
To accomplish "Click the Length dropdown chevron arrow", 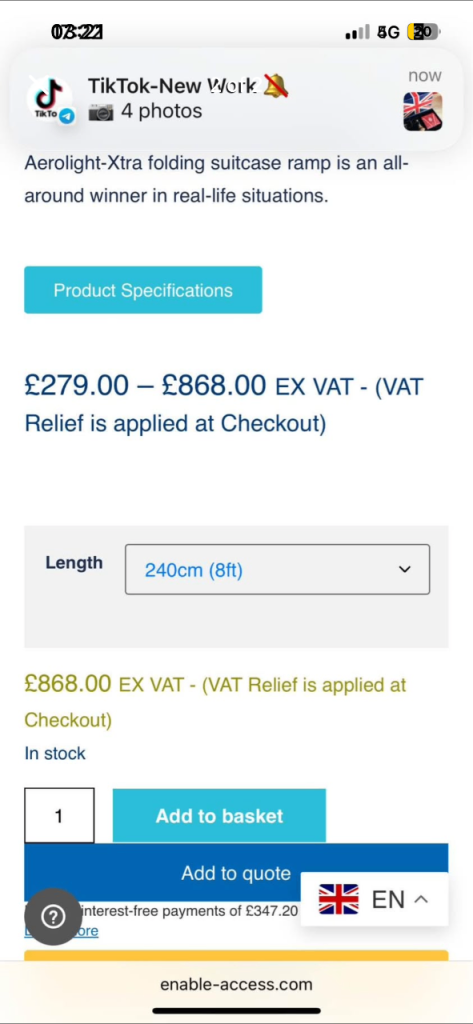I will [x=405, y=569].
